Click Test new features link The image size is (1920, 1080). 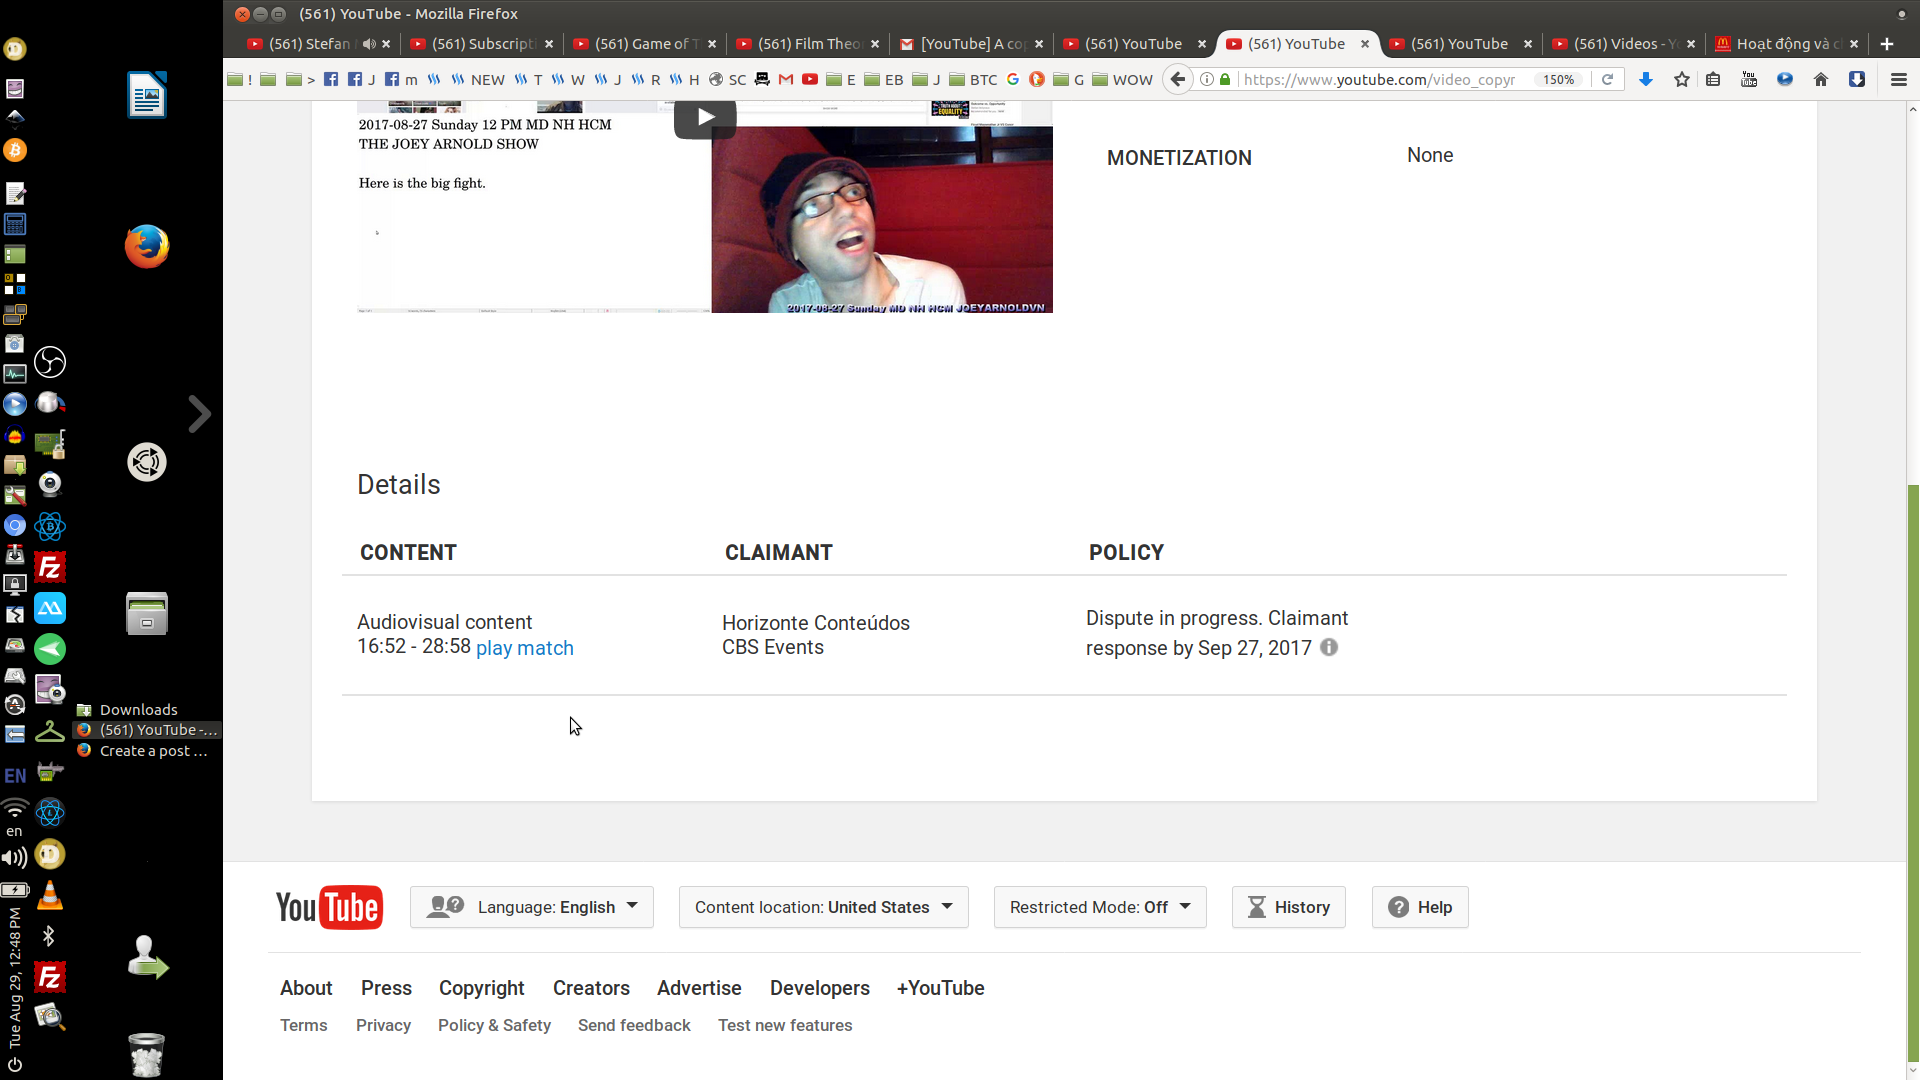(x=785, y=1025)
